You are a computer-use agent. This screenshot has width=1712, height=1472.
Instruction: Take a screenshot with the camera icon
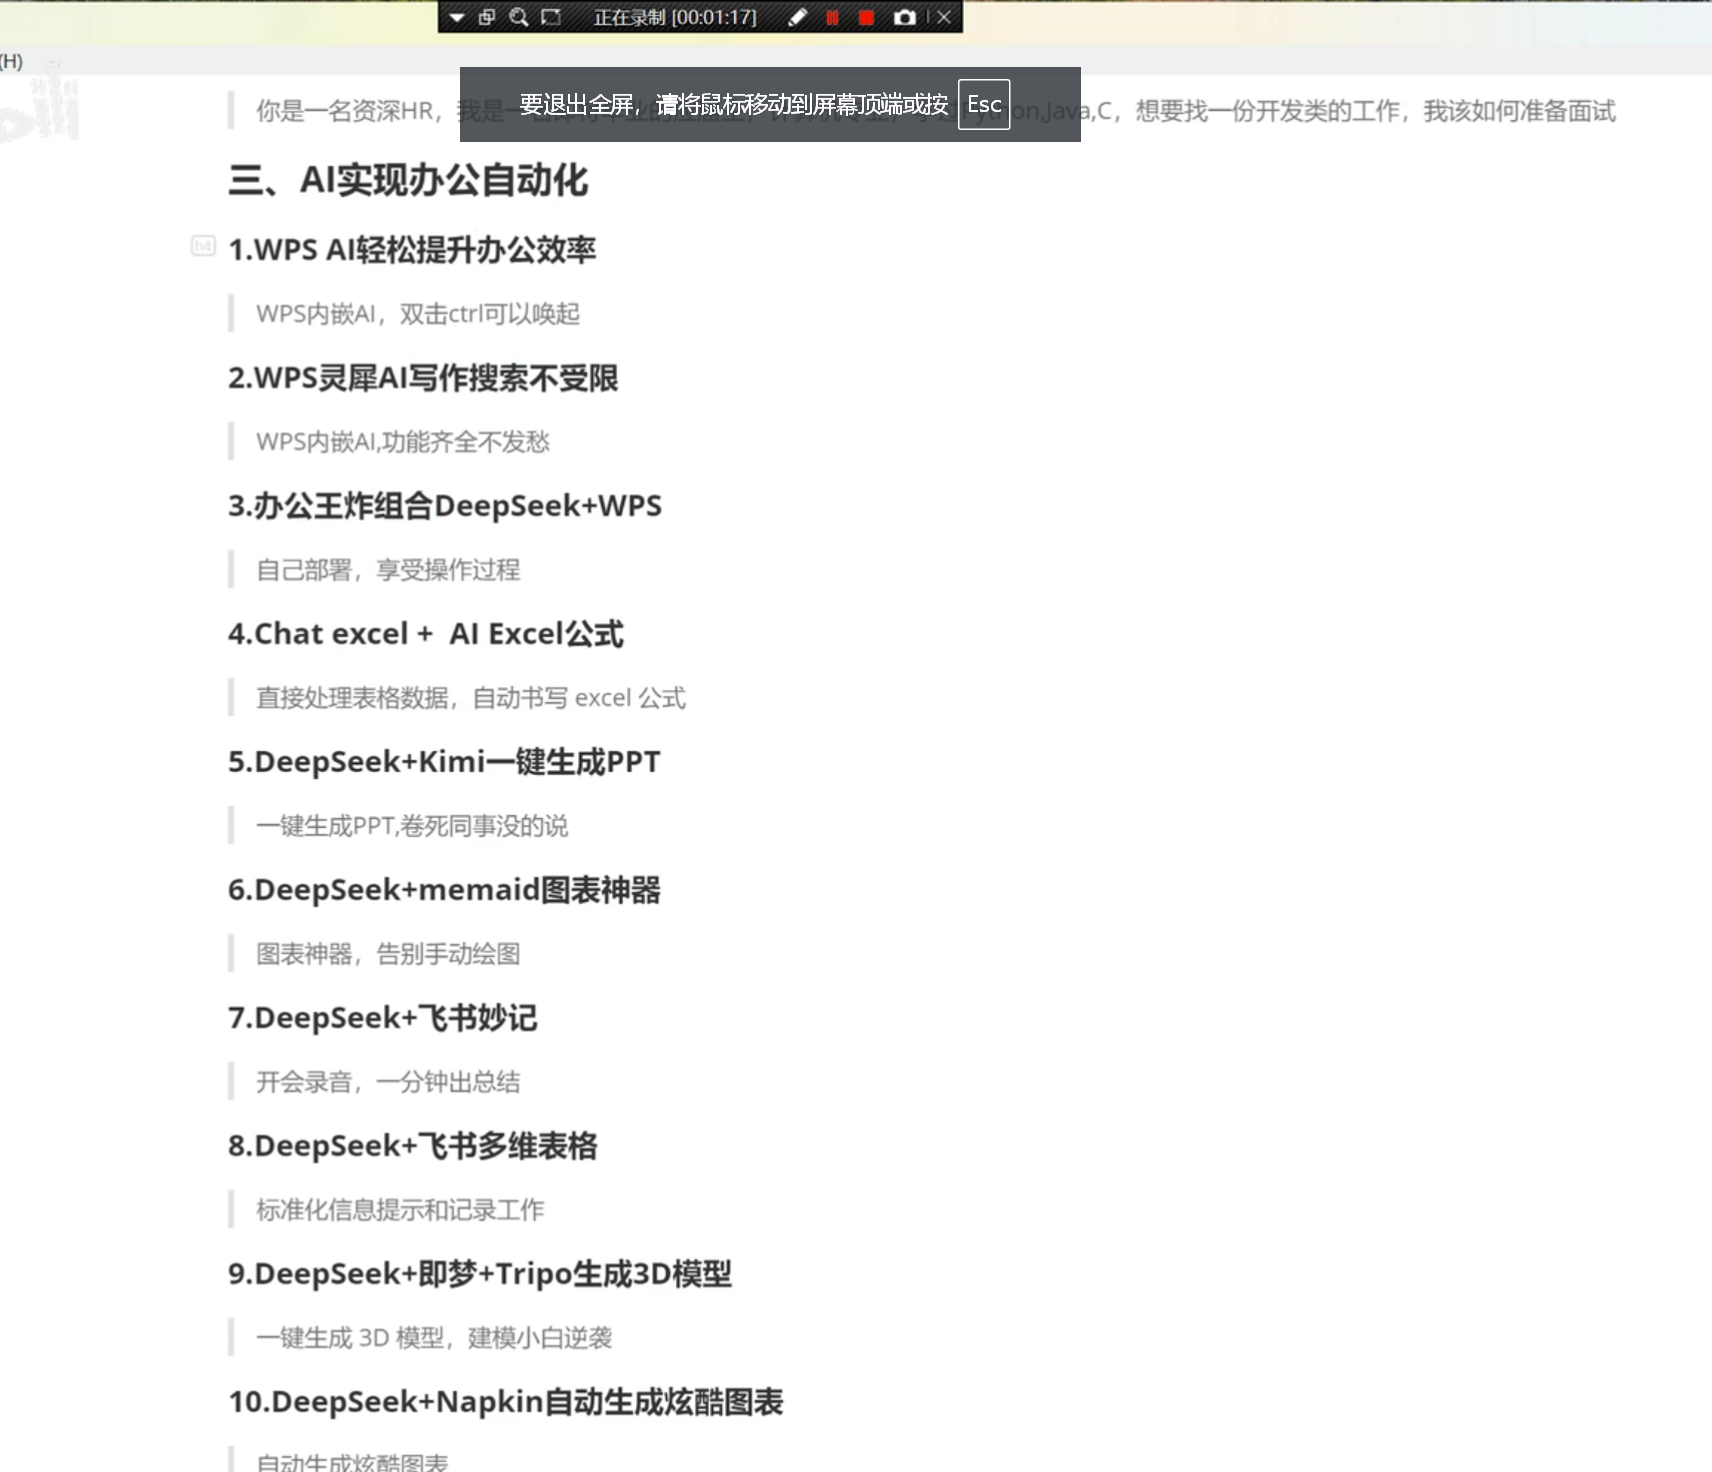tap(905, 17)
